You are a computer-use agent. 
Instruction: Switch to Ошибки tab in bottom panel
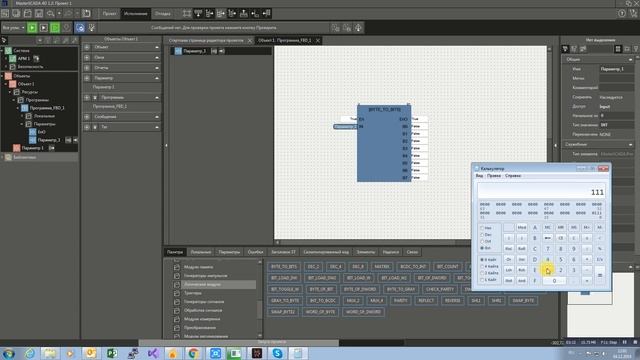256,252
